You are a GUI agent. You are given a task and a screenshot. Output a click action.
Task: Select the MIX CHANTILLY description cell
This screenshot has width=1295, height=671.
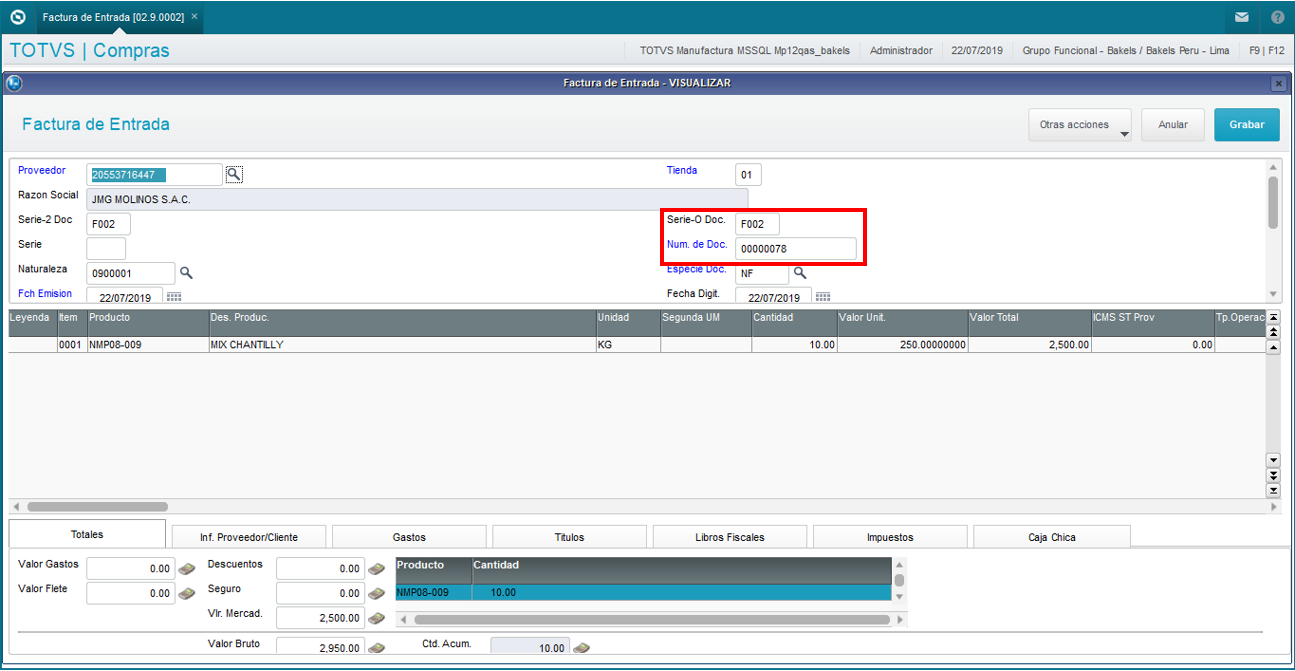click(x=401, y=344)
